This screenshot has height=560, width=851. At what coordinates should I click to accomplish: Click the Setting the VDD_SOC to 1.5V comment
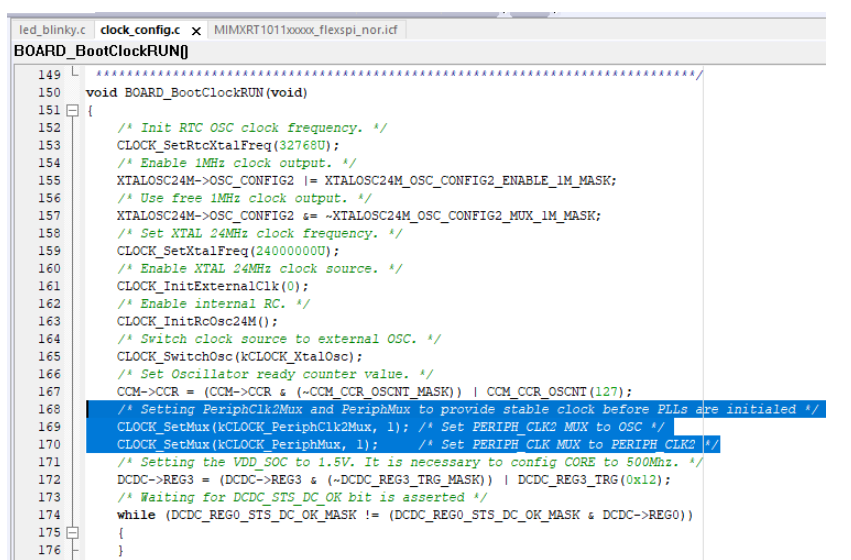click(410, 462)
